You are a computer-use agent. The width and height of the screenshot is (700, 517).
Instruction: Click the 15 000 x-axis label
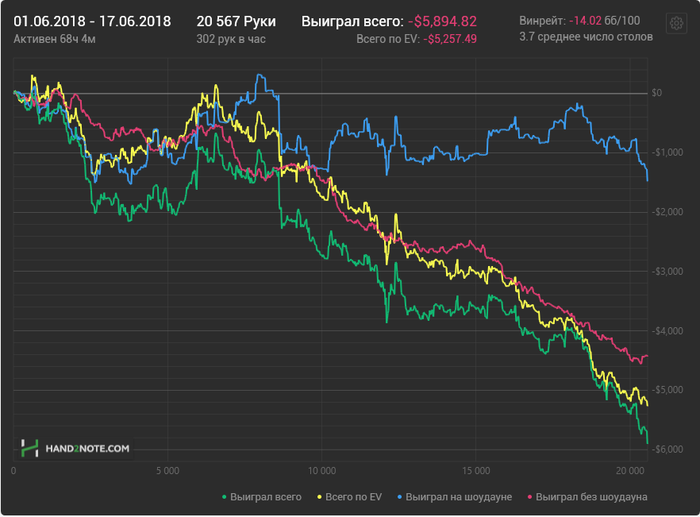click(476, 471)
